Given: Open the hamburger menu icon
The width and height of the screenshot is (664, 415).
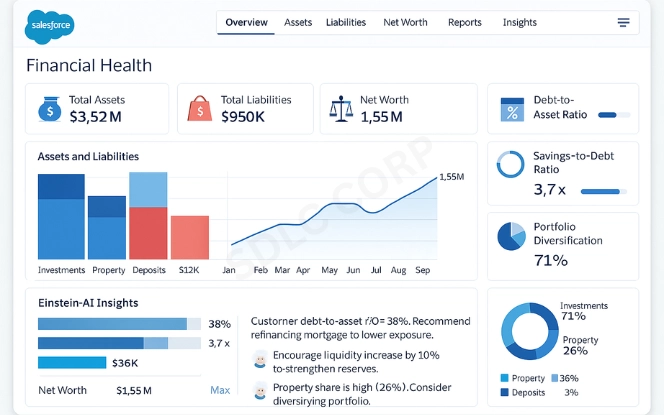Looking at the screenshot, I should 624,23.
